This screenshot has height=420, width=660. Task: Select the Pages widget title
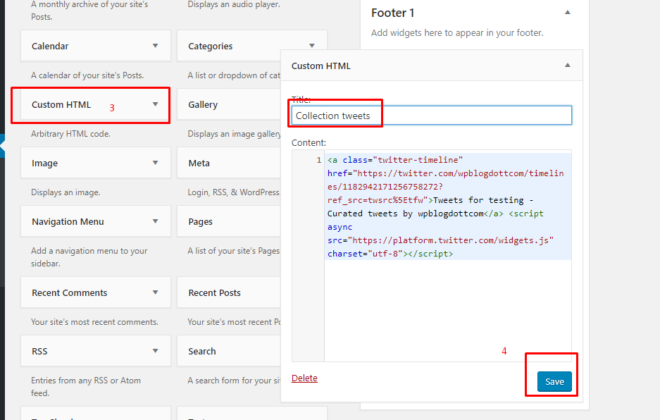200,221
